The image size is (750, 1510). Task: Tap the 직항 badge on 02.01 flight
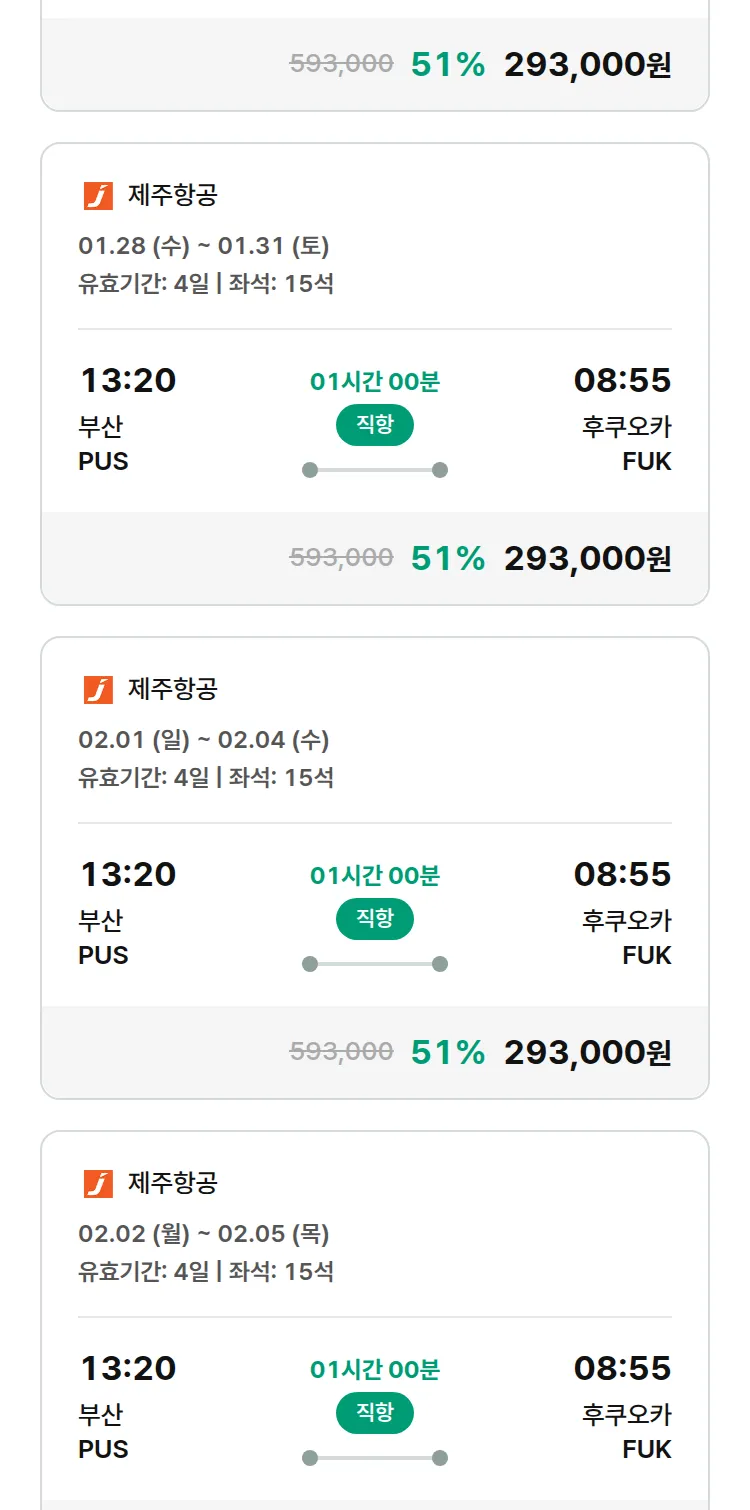coord(374,919)
